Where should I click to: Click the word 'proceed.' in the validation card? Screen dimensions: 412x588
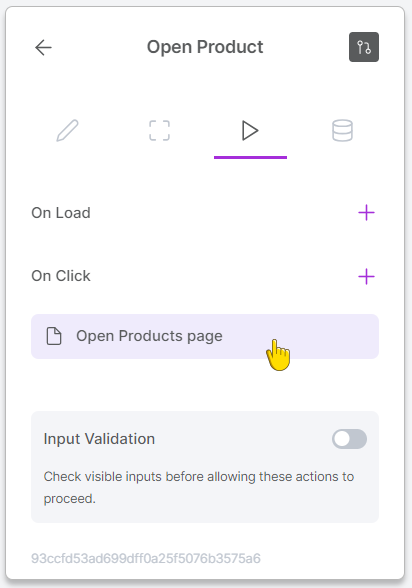pyautogui.click(x=70, y=499)
